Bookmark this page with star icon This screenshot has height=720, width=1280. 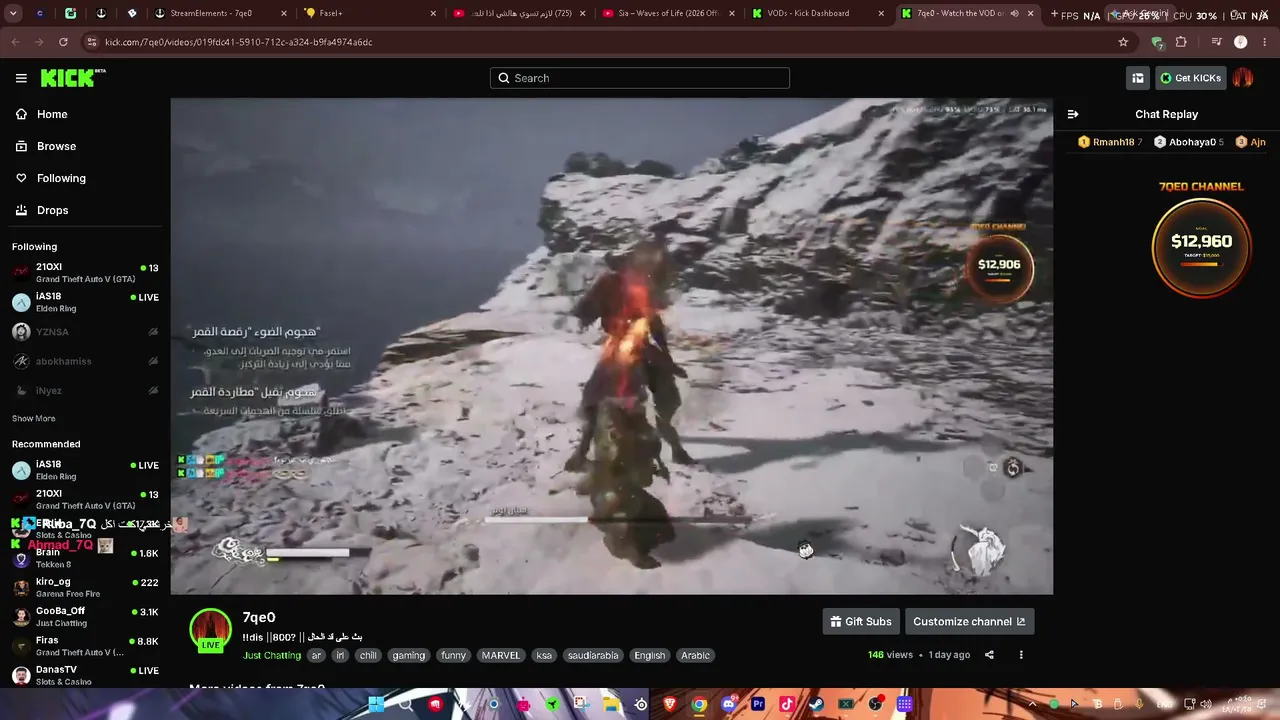1123,42
